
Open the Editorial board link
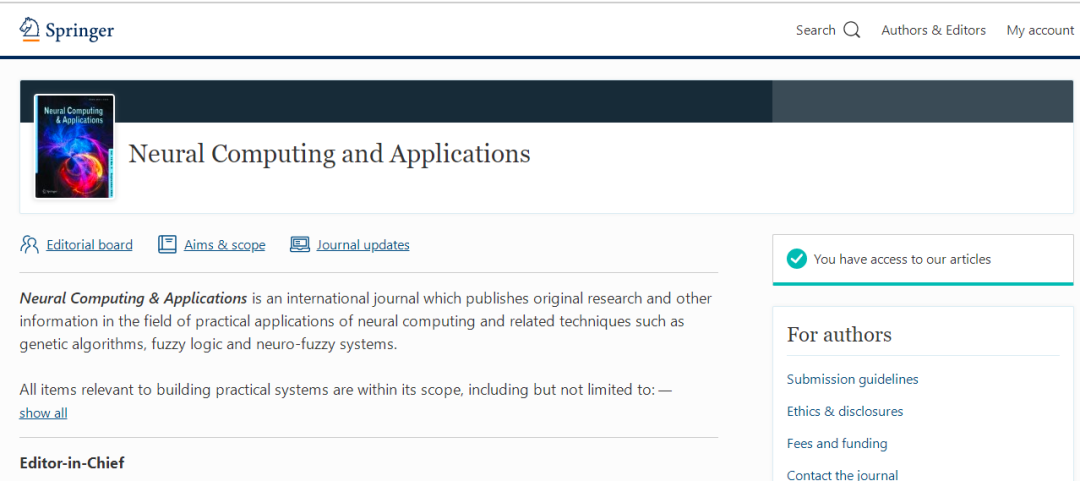click(89, 245)
